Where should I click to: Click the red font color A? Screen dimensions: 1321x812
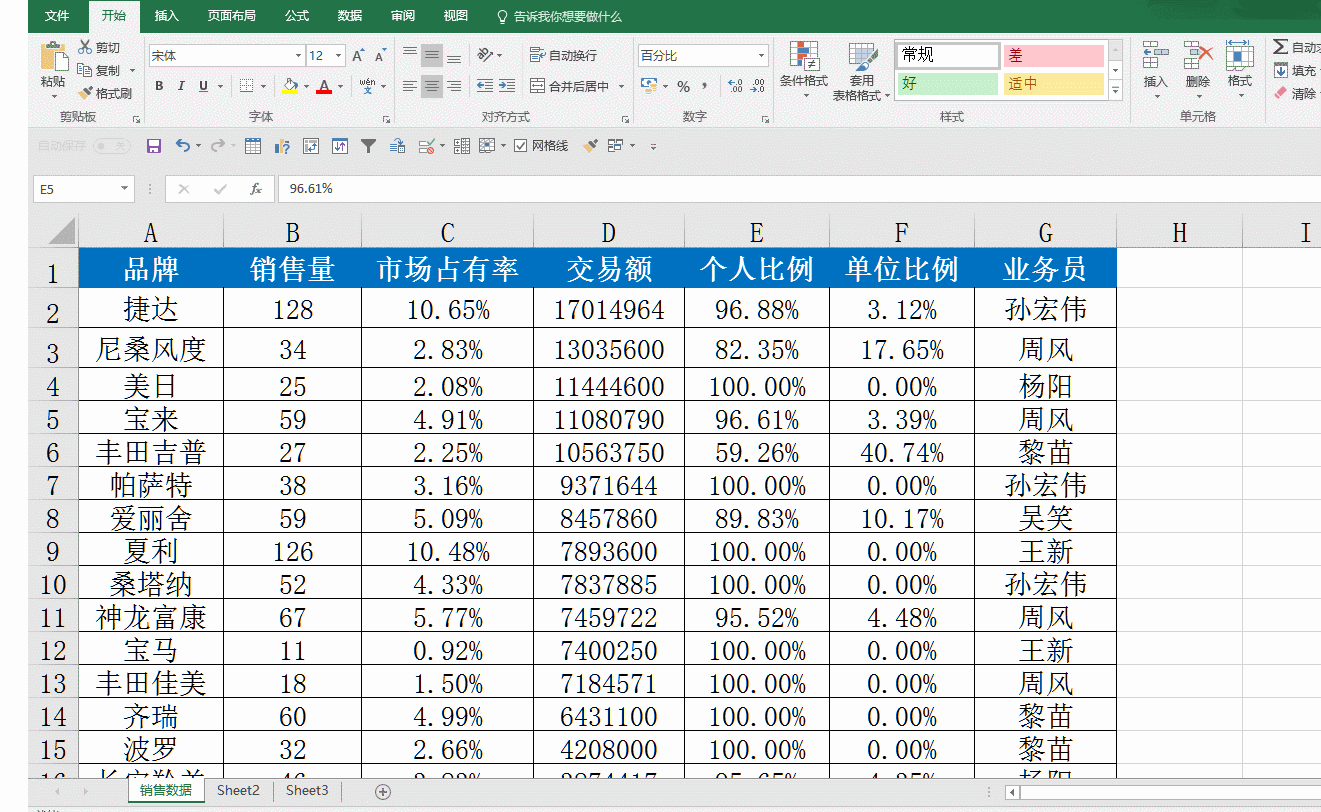click(x=323, y=87)
